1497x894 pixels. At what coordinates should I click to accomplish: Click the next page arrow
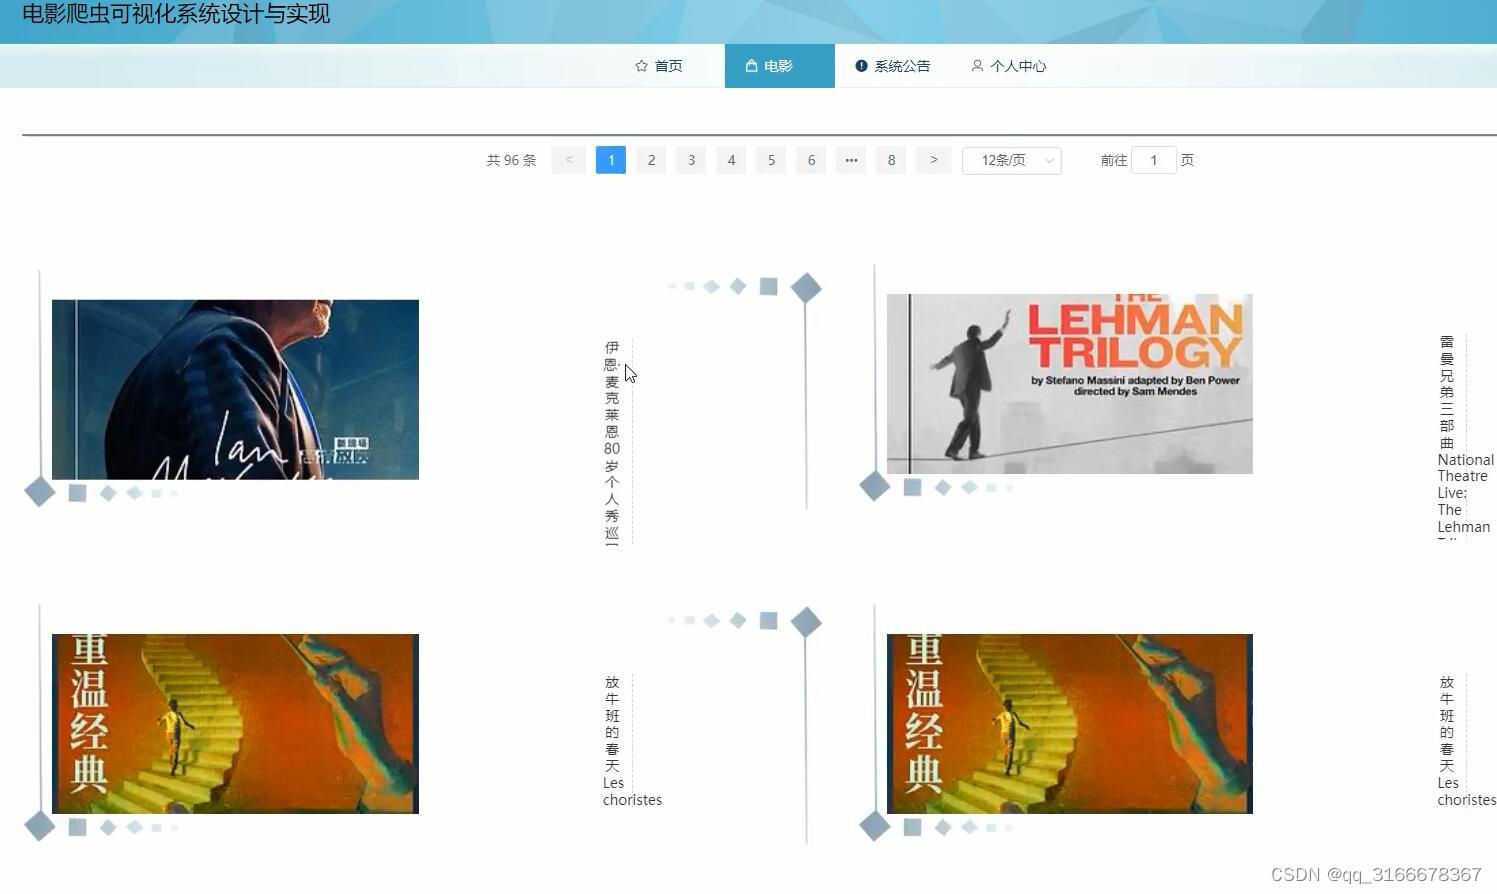tap(934, 160)
